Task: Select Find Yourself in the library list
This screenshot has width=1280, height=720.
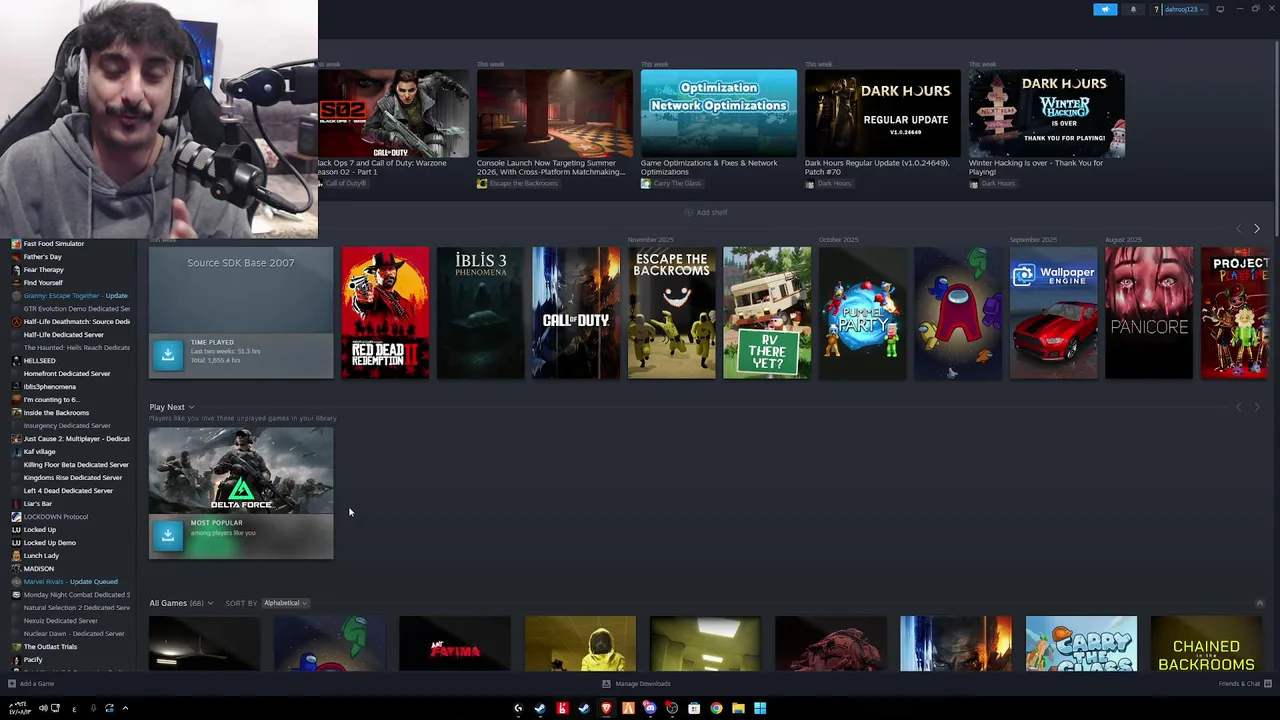Action: pos(43,283)
